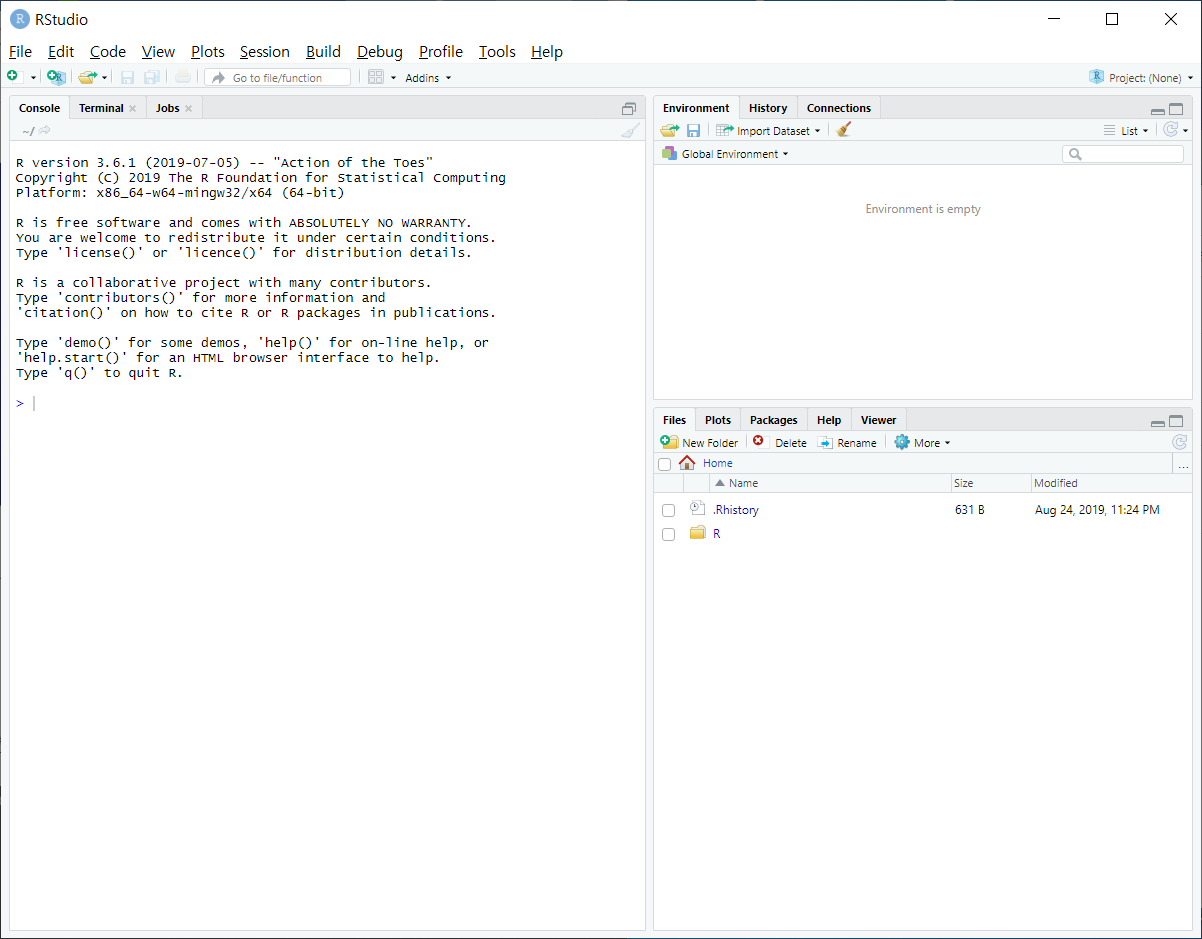Click the R folder icon
1202x939 pixels.
pos(698,533)
